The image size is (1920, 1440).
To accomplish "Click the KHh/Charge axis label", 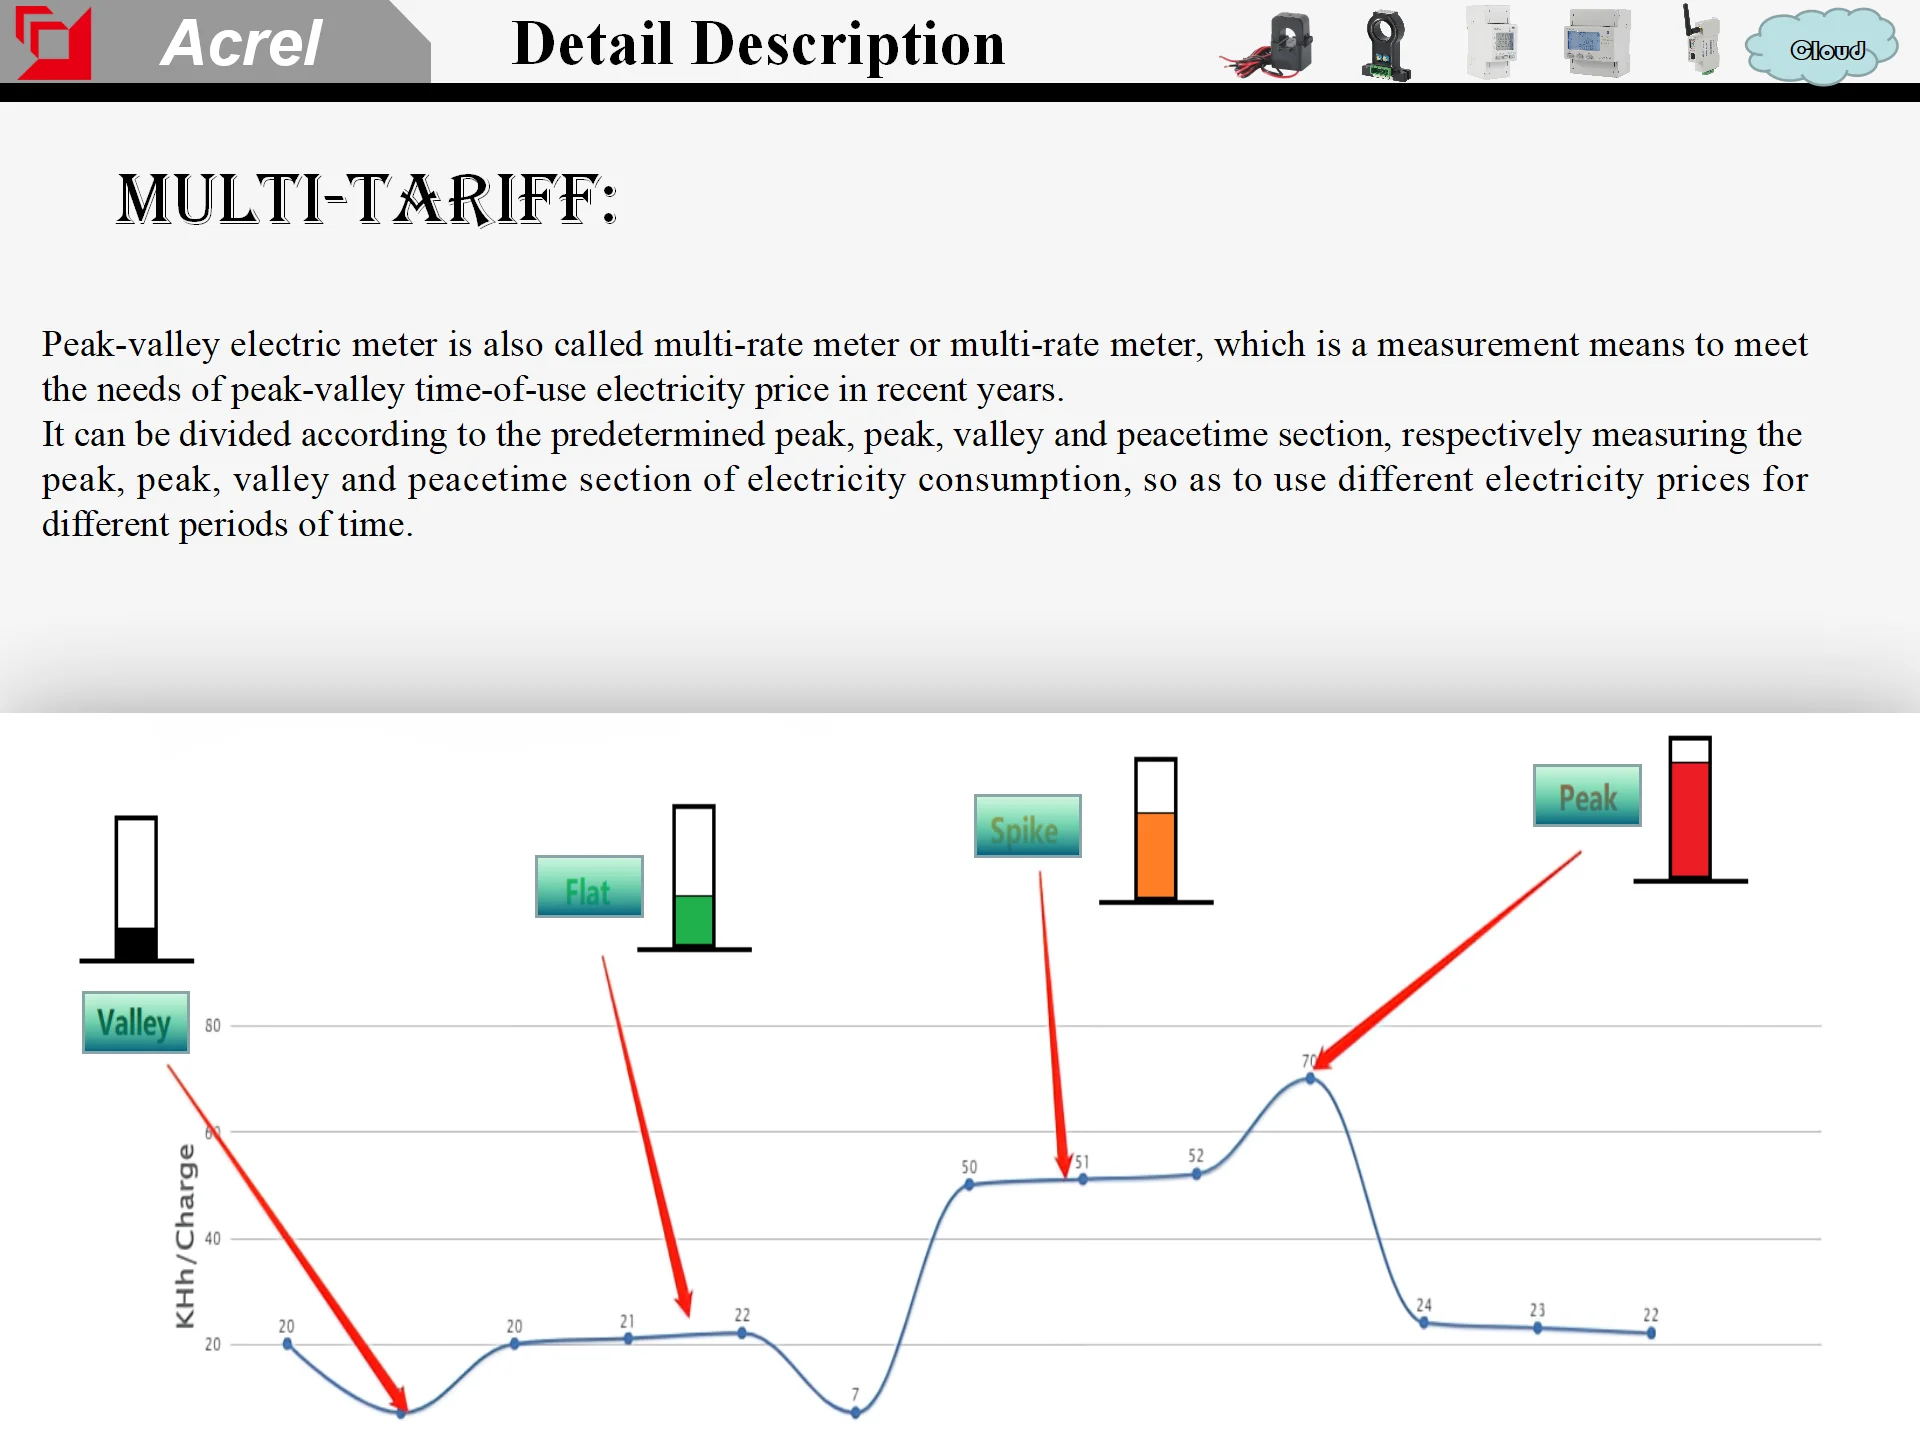I will [185, 1236].
